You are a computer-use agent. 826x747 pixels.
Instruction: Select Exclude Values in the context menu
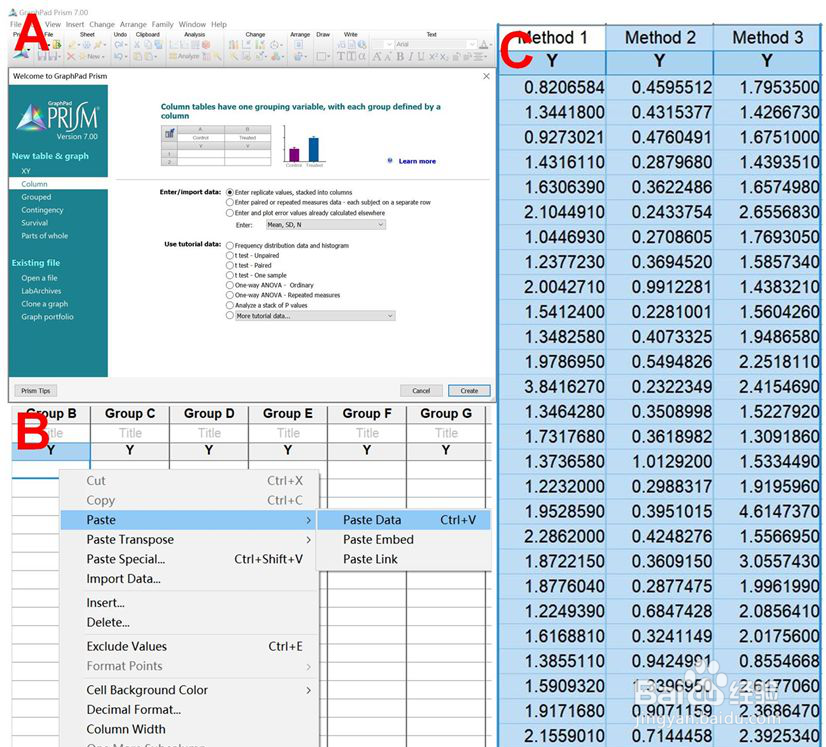190,646
